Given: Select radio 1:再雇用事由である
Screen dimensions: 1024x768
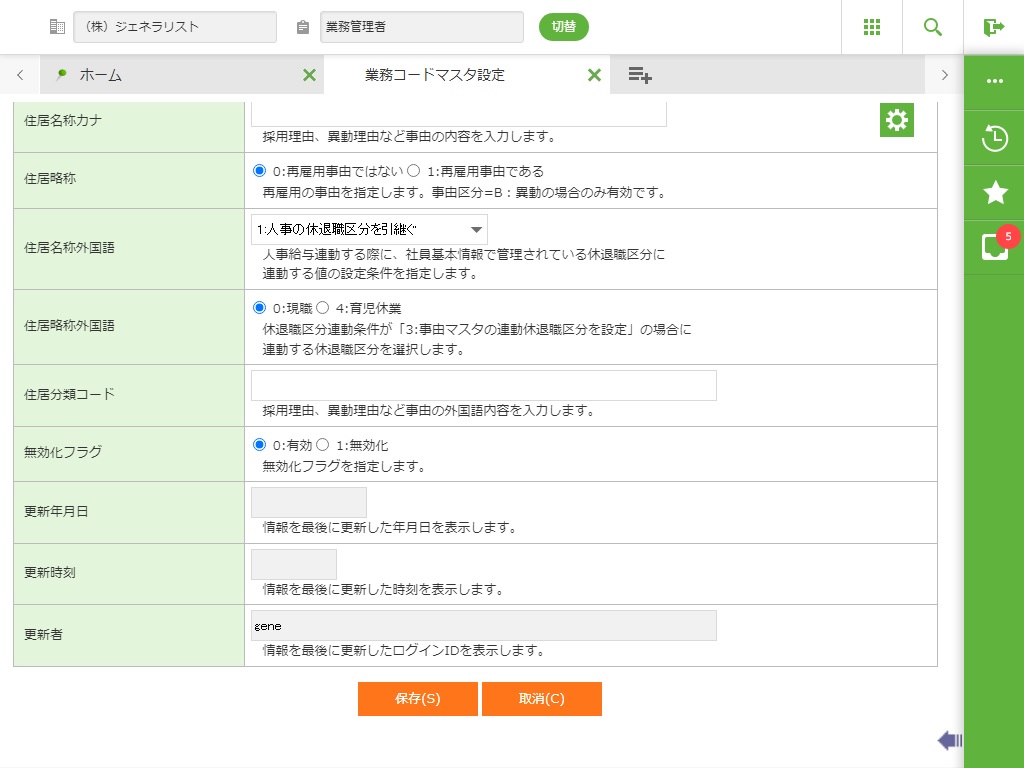Looking at the screenshot, I should click(x=414, y=171).
